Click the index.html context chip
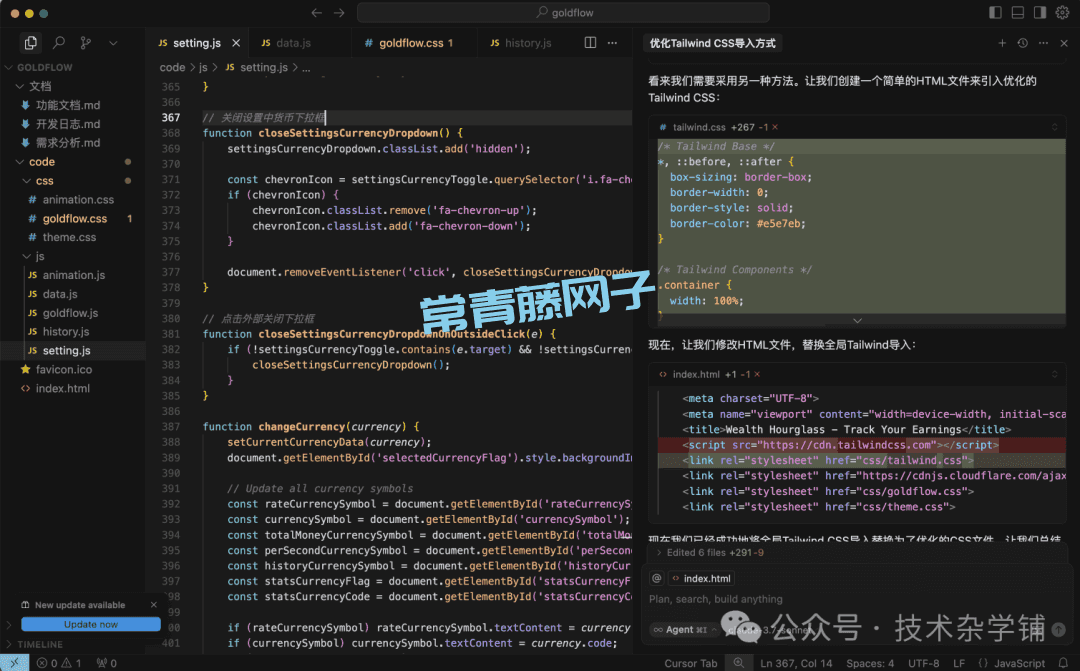 point(701,579)
